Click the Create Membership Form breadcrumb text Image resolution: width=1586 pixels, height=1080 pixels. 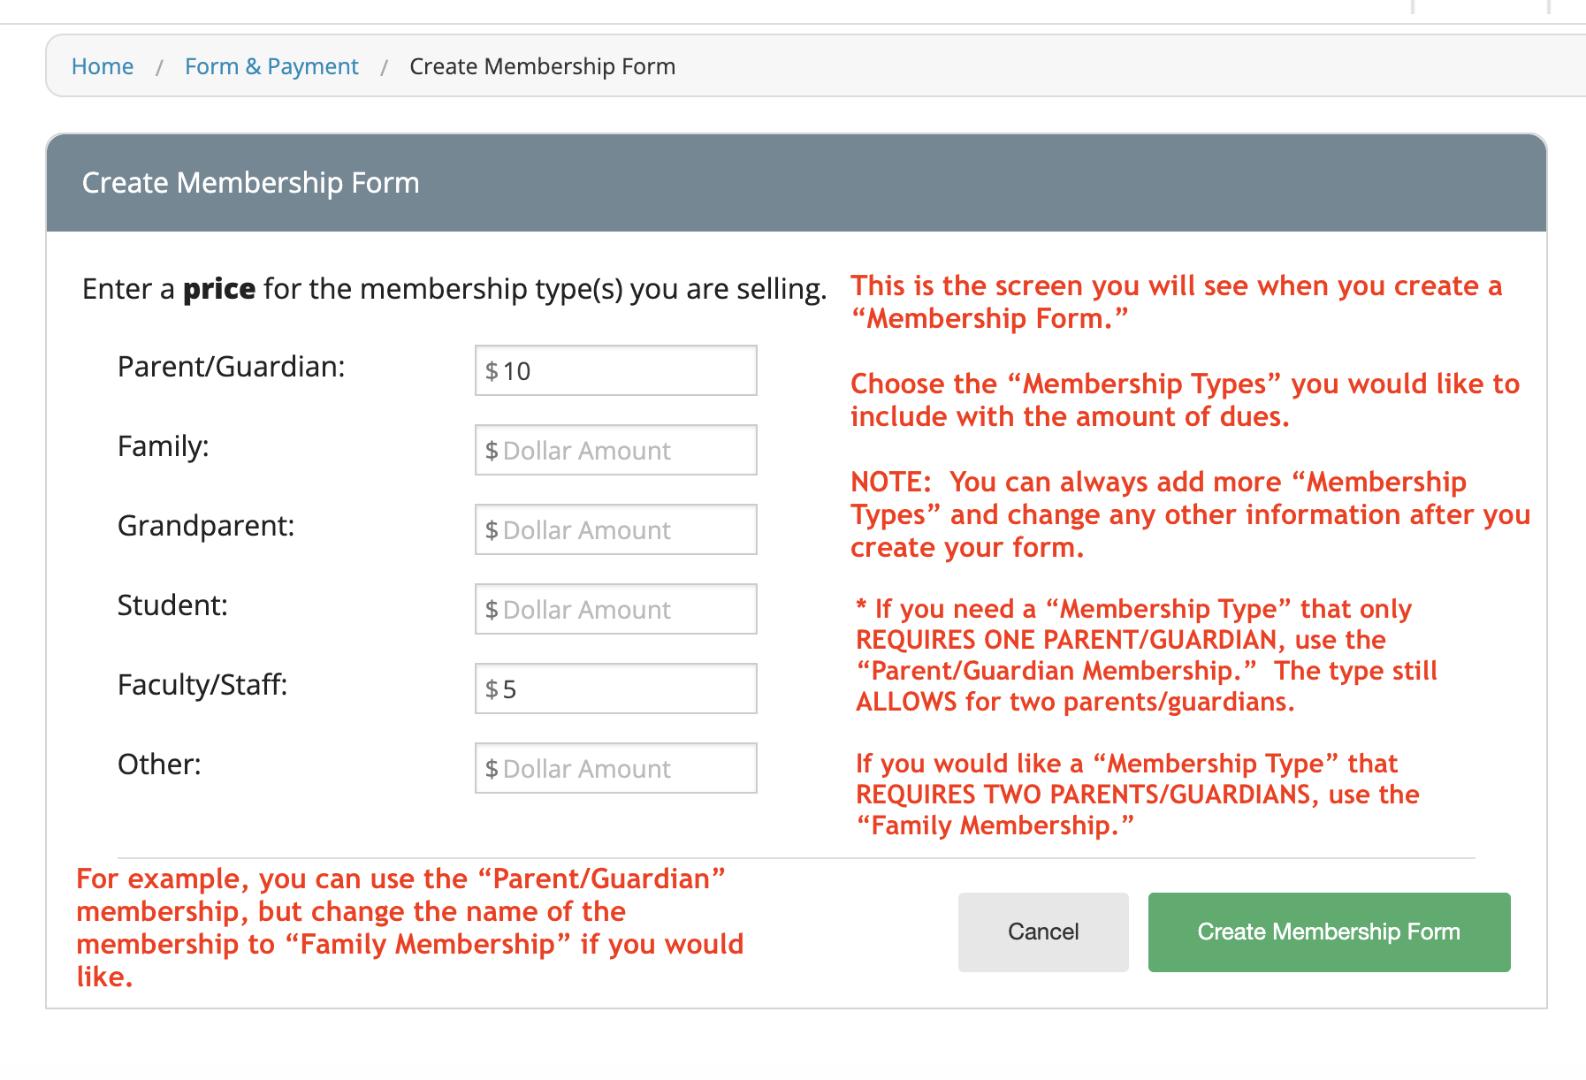click(542, 66)
